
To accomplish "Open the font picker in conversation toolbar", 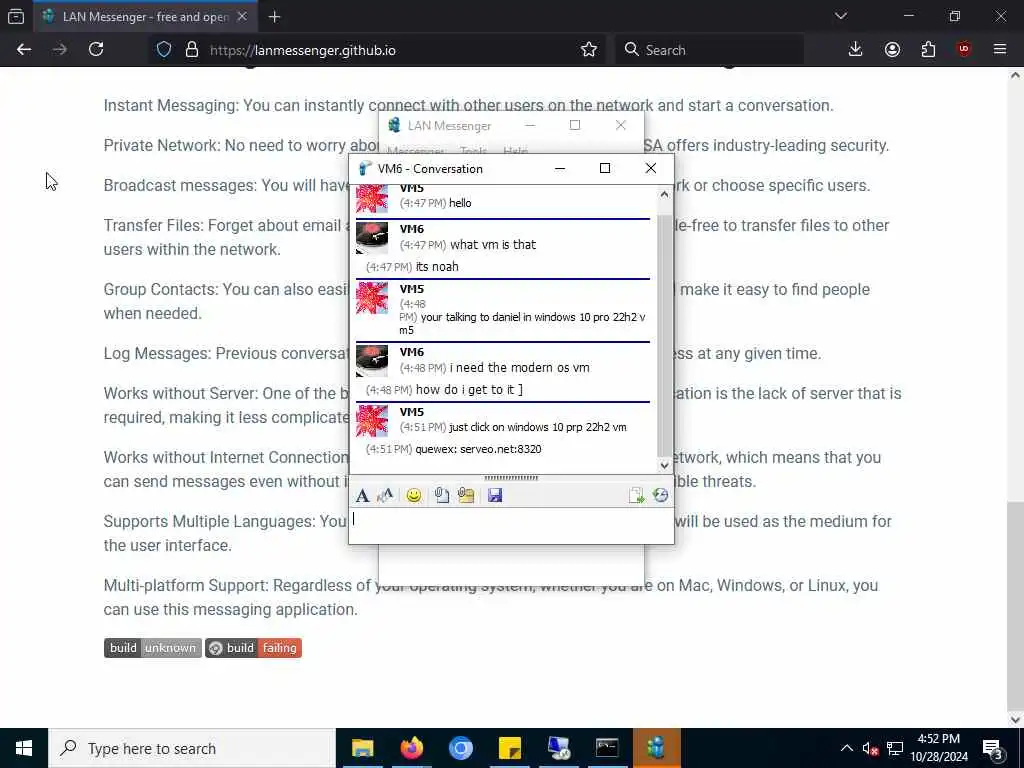I will [362, 496].
